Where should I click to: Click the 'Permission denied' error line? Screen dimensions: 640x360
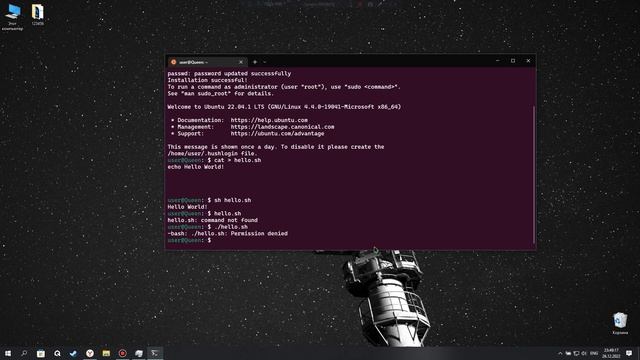(227, 234)
